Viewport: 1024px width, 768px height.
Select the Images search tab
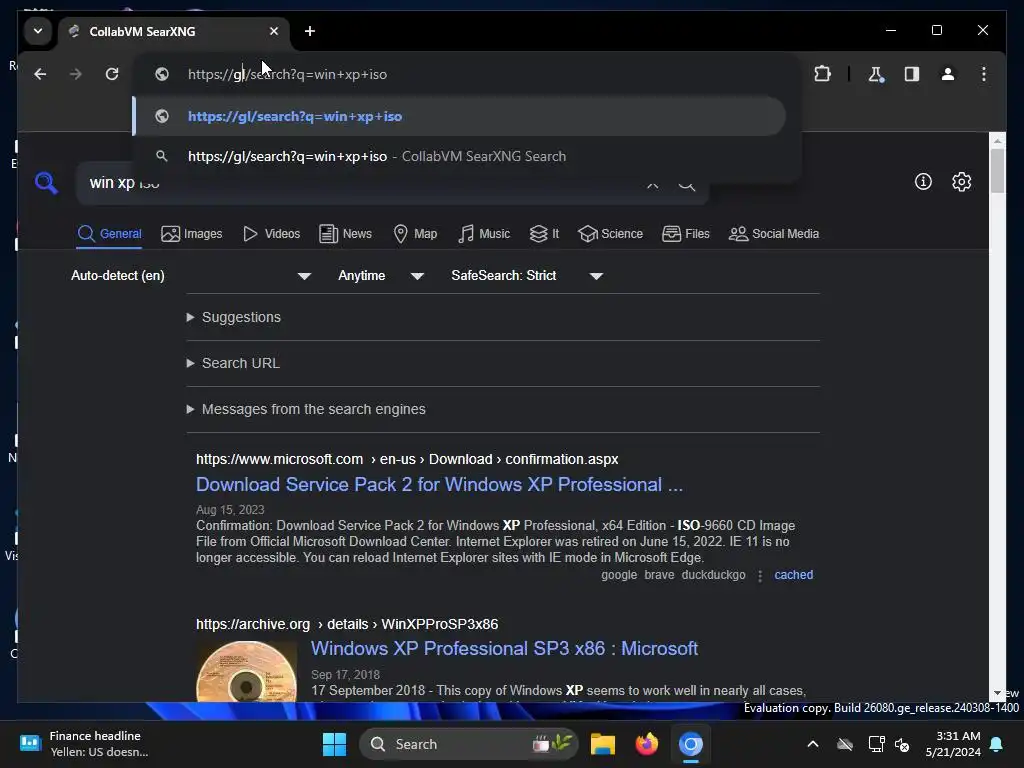click(x=191, y=234)
